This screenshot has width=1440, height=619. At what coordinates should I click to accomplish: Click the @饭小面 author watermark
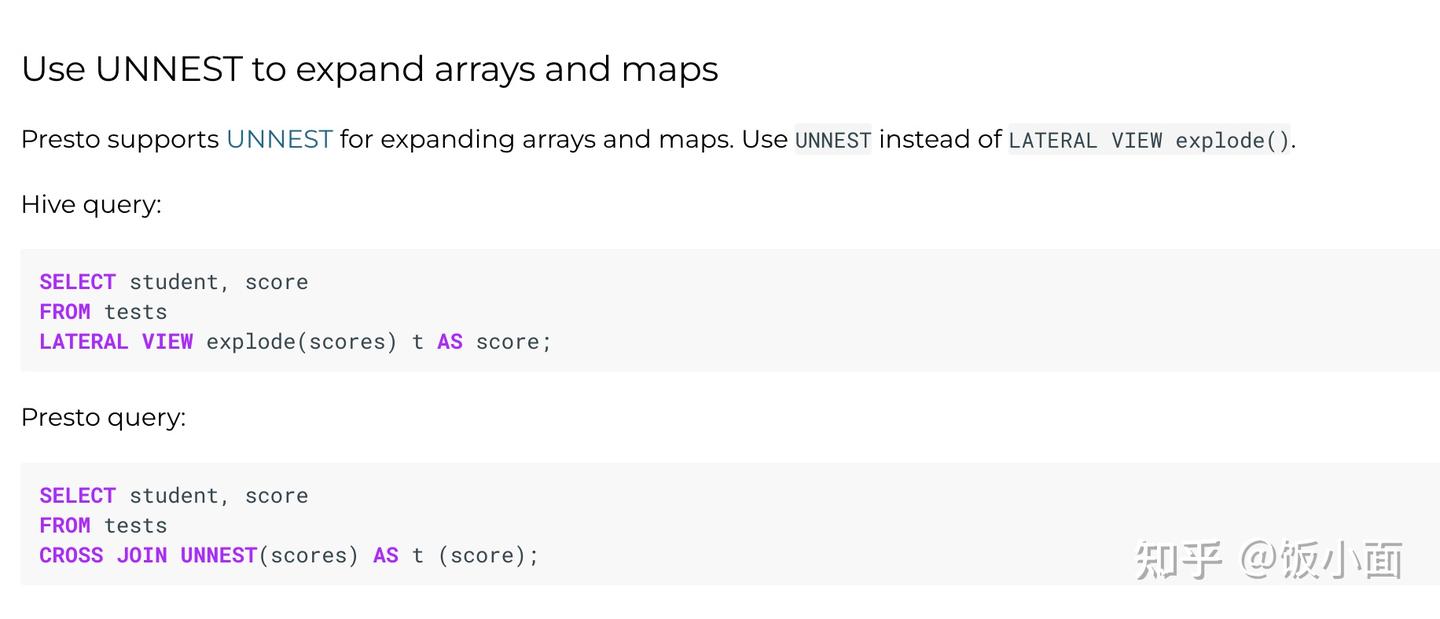(1322, 560)
